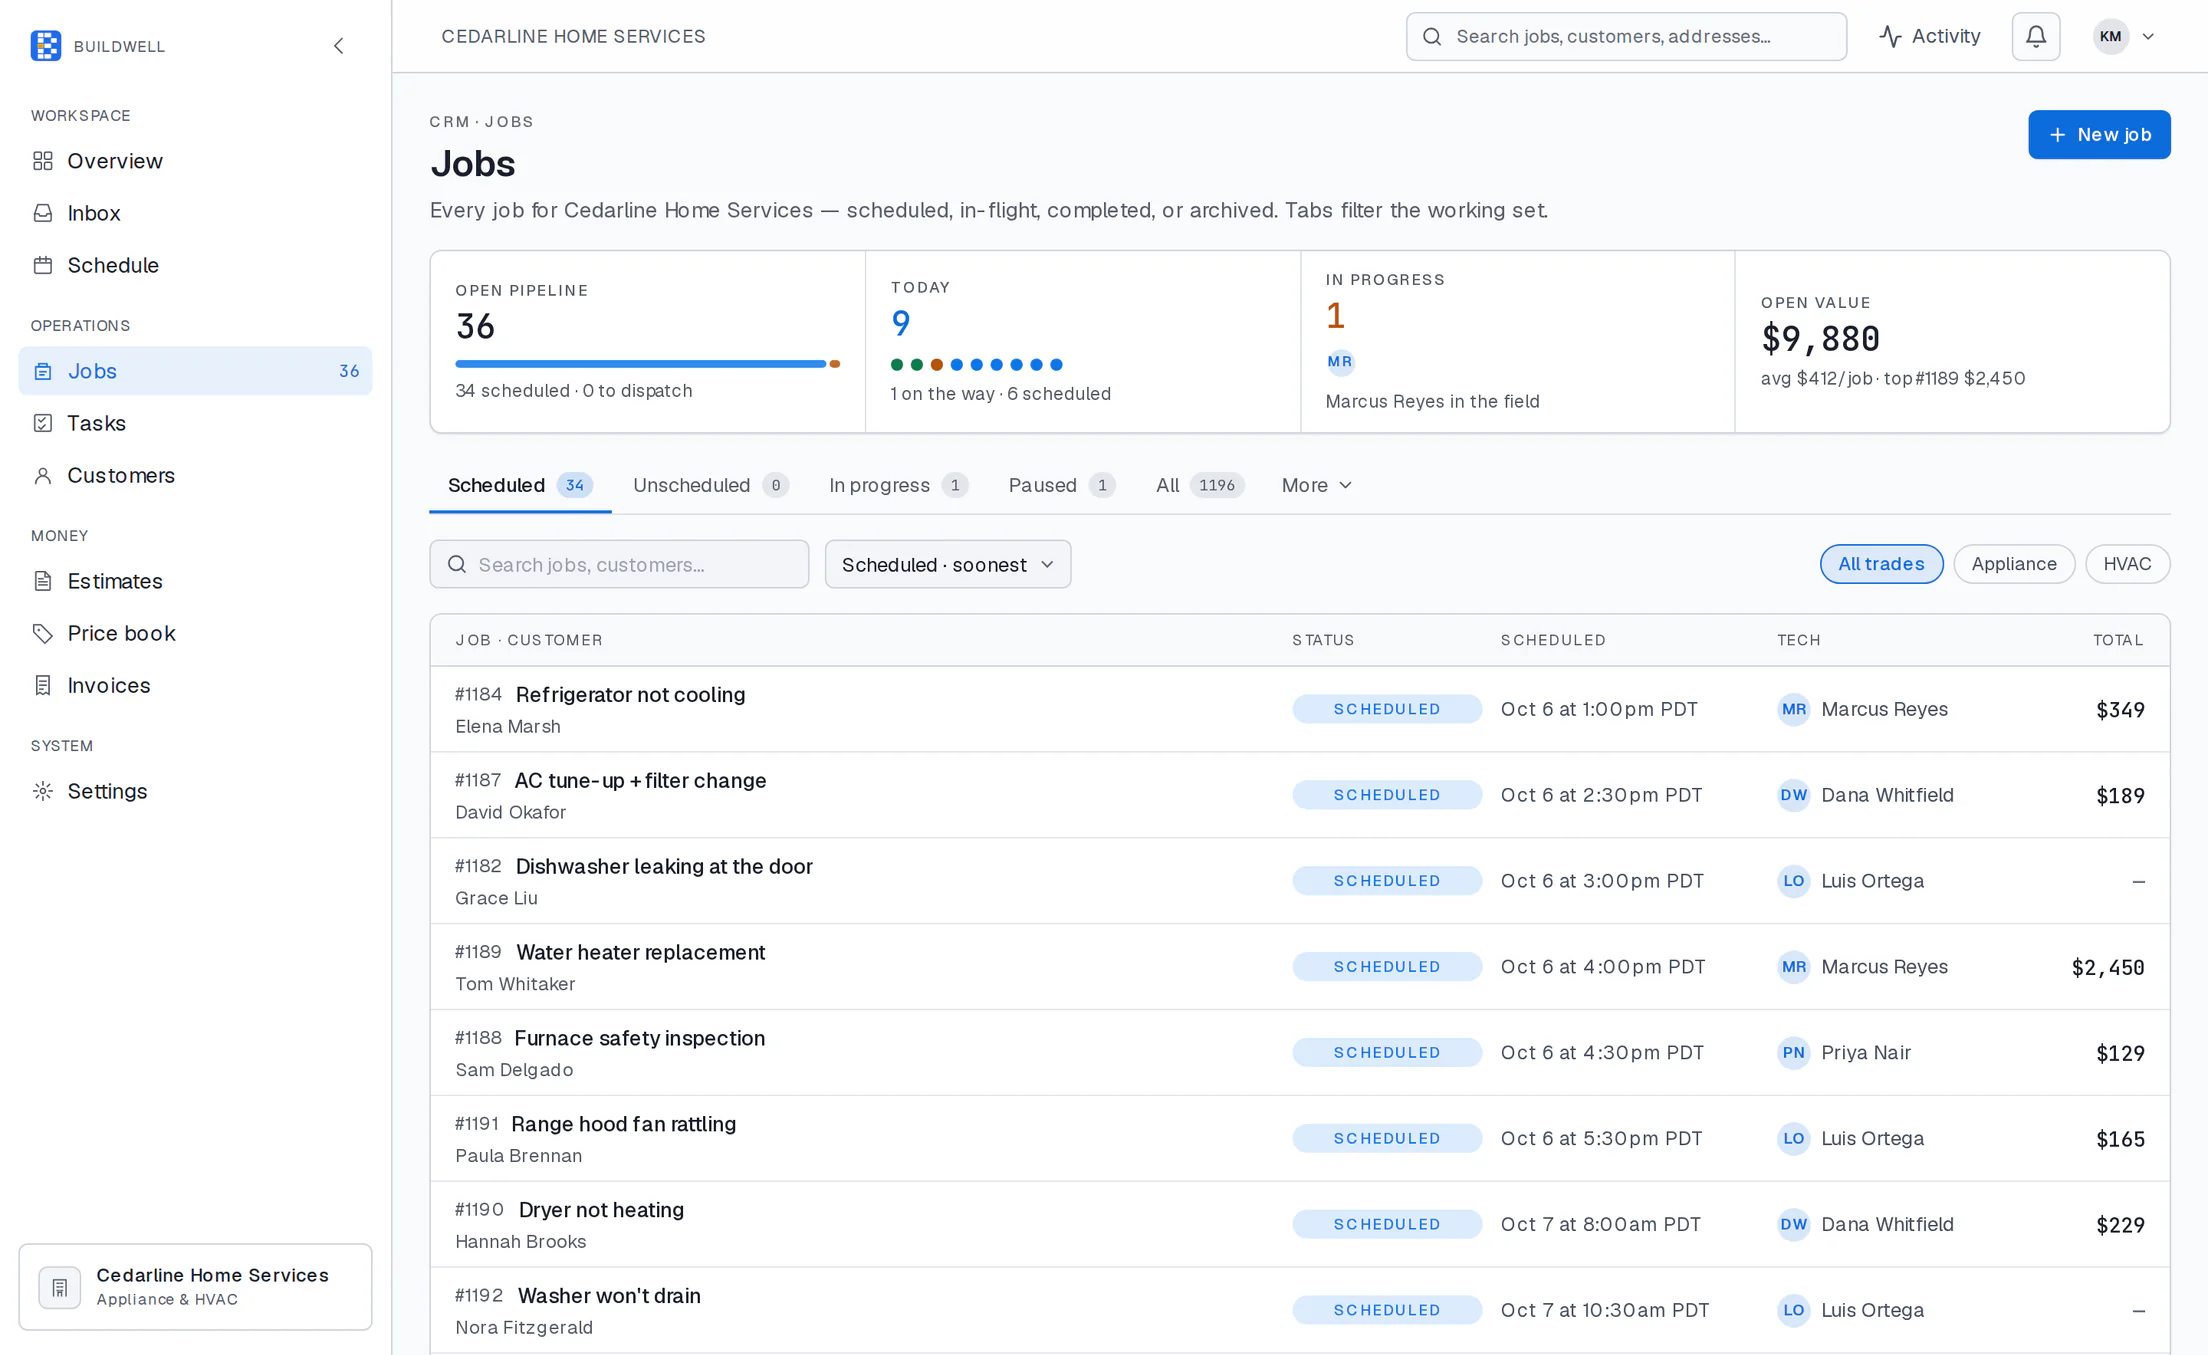Click the Tasks checkbox icon in sidebar
This screenshot has height=1355, width=2208.
coord(43,423)
